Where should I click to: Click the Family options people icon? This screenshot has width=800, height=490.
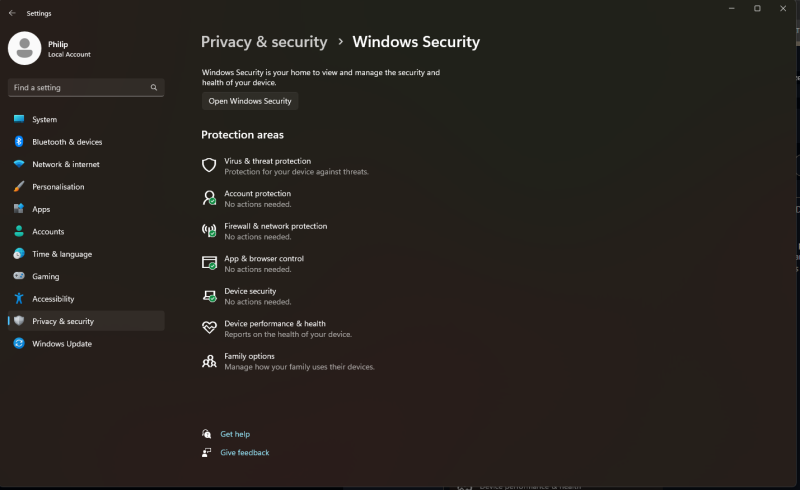pos(209,361)
